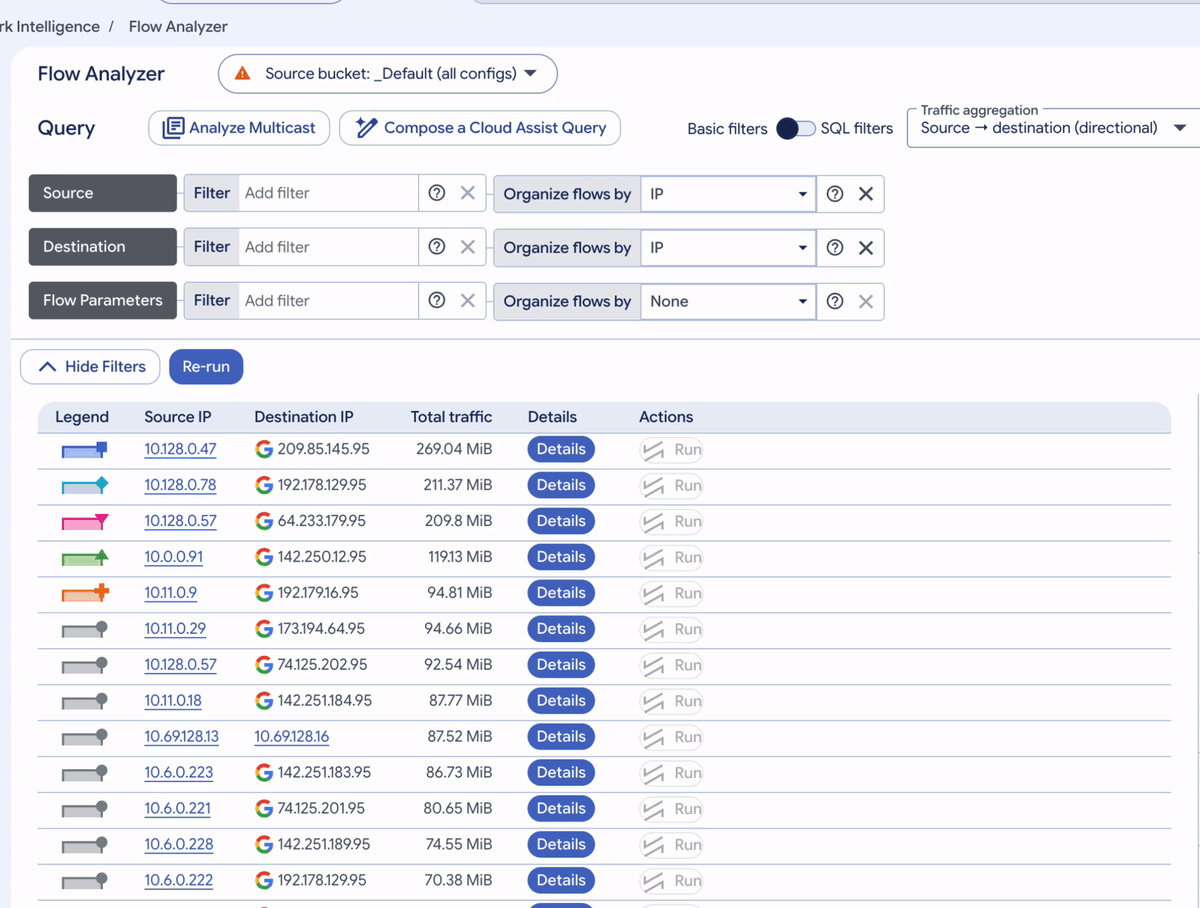
Task: Remove Destination Organize flows by with X
Action: pyautogui.click(x=866, y=248)
